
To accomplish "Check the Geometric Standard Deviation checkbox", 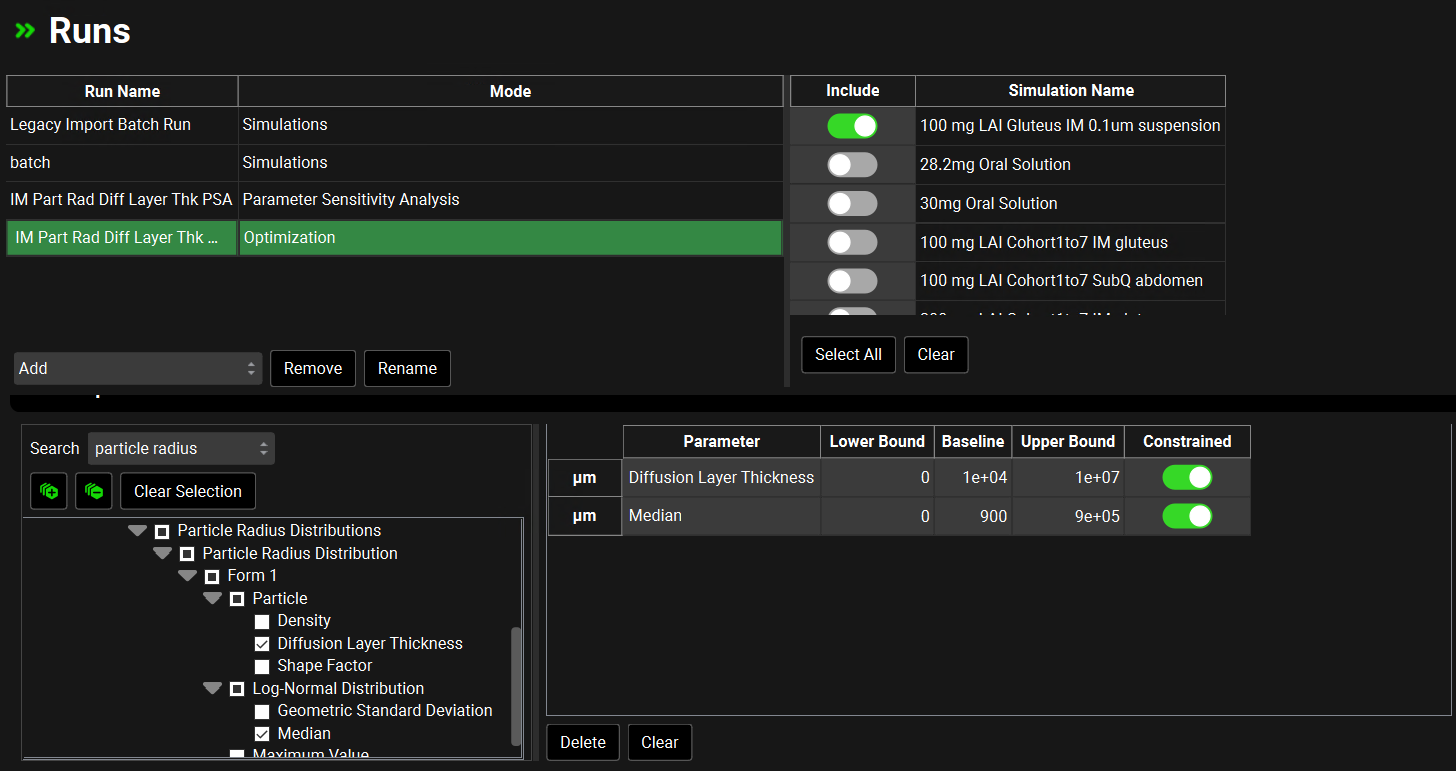I will click(x=262, y=711).
